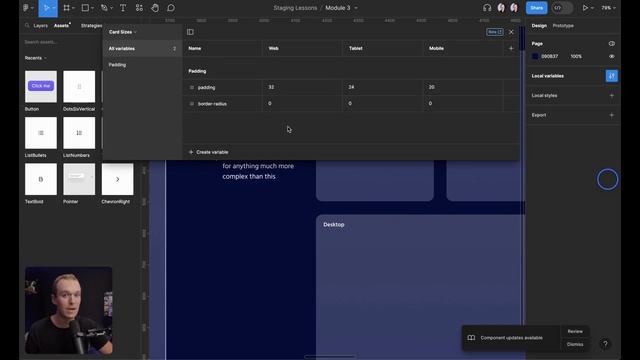Toggle the variables sidebar panel icon

point(190,32)
